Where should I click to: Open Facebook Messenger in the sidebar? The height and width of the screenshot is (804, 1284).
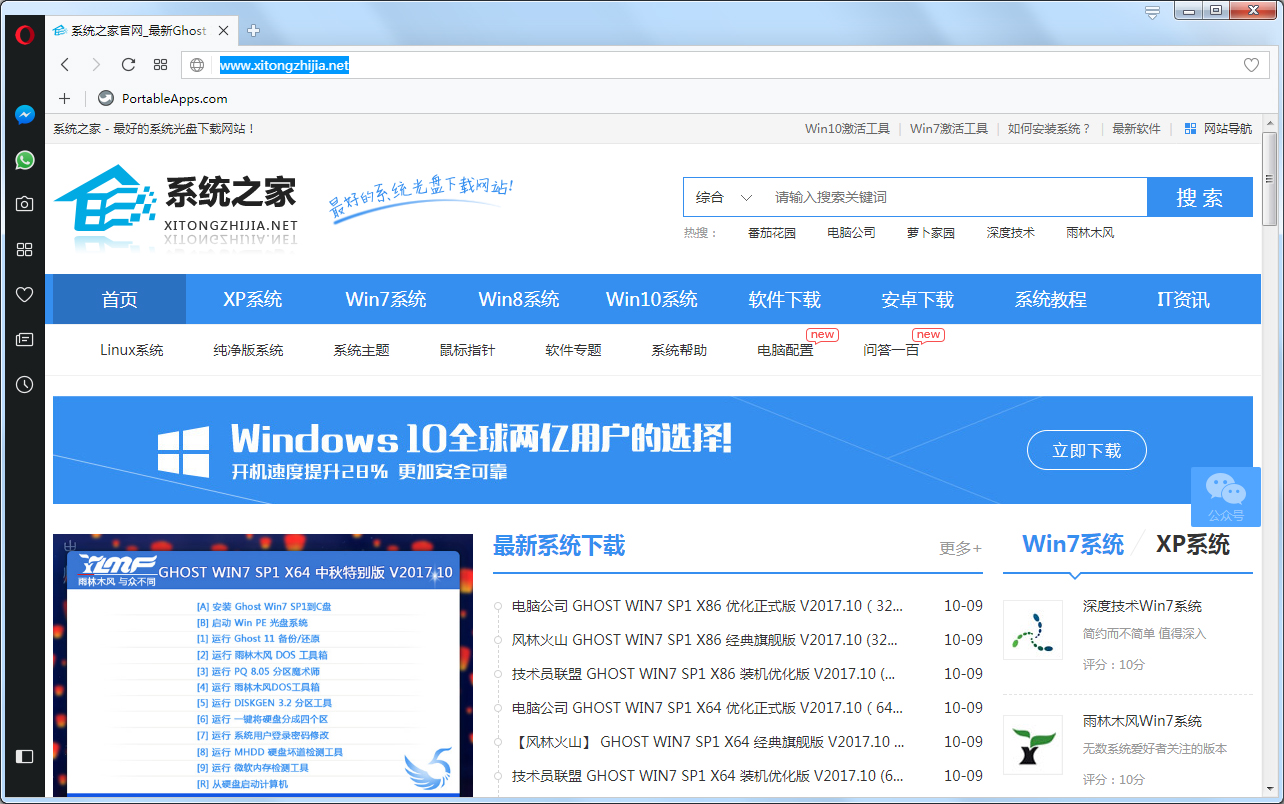[x=25, y=115]
